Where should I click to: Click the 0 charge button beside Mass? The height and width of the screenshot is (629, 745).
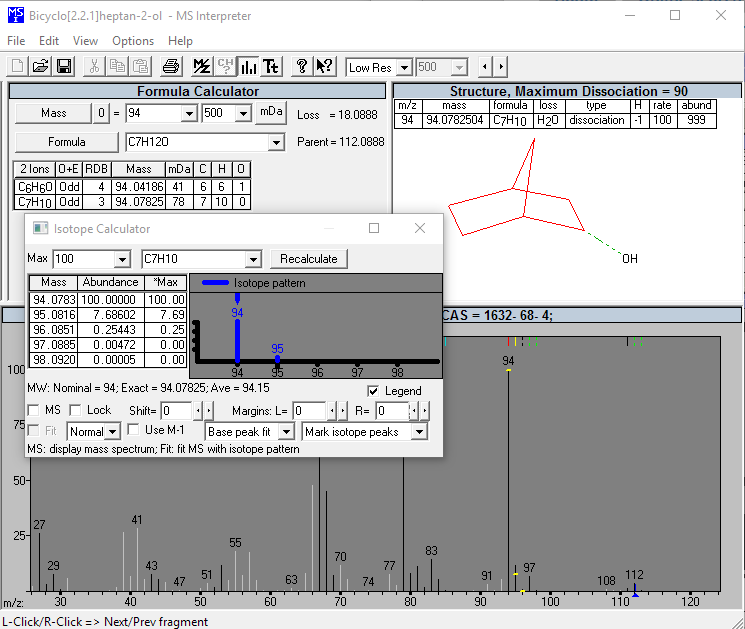[101, 113]
